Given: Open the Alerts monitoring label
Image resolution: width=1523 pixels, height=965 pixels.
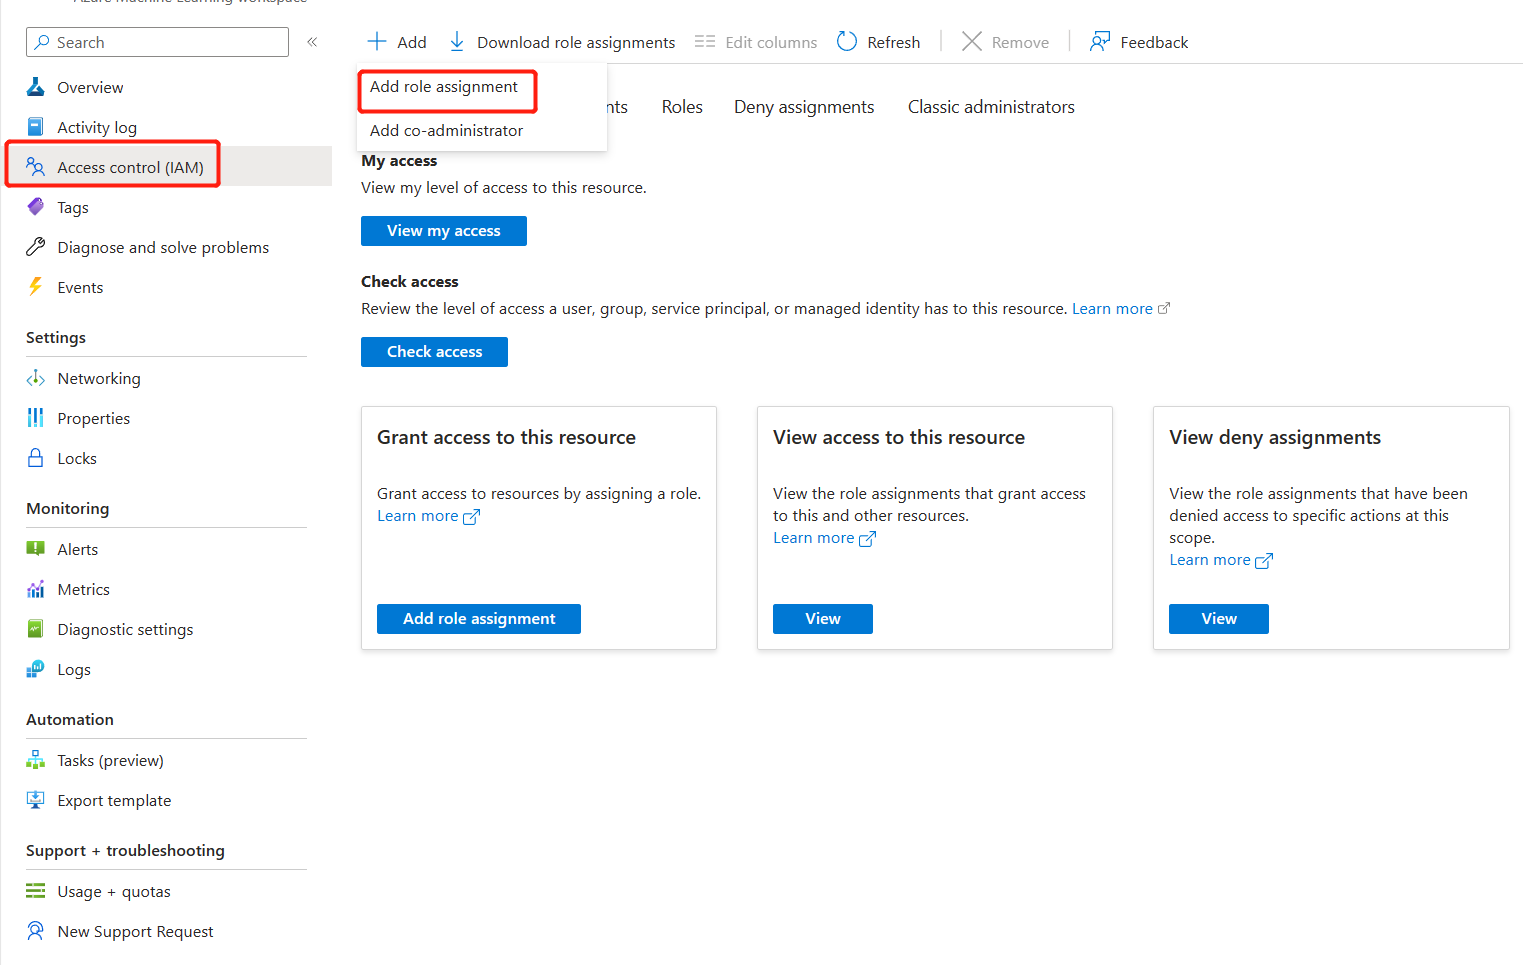Looking at the screenshot, I should (78, 549).
